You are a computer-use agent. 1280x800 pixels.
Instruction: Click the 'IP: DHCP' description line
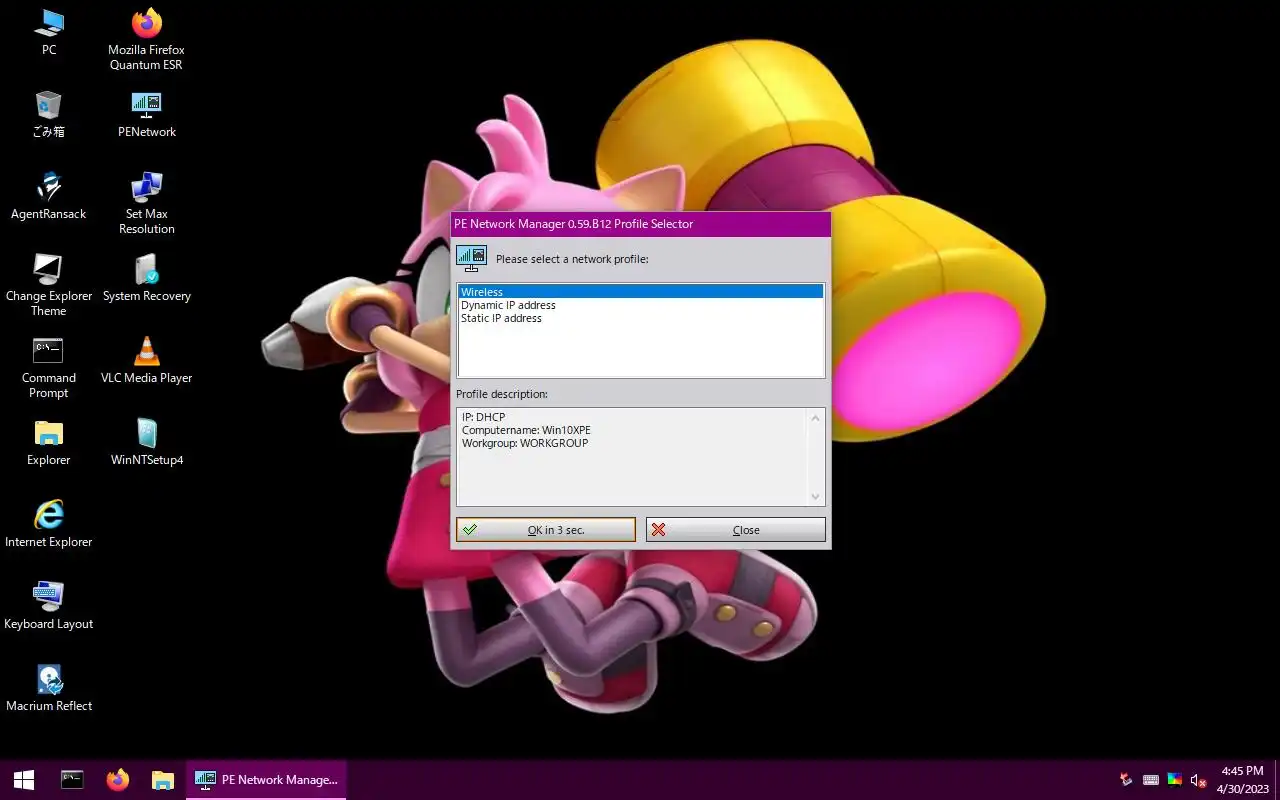tap(483, 417)
